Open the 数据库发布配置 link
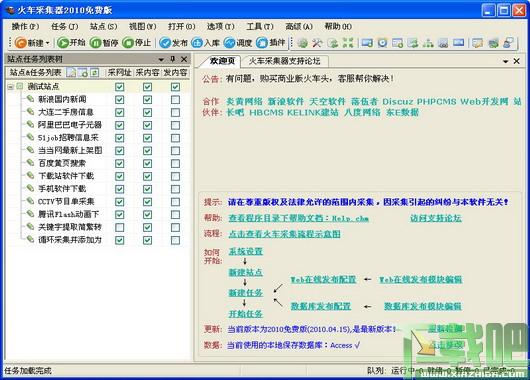This screenshot has height=380, width=530. tap(321, 306)
